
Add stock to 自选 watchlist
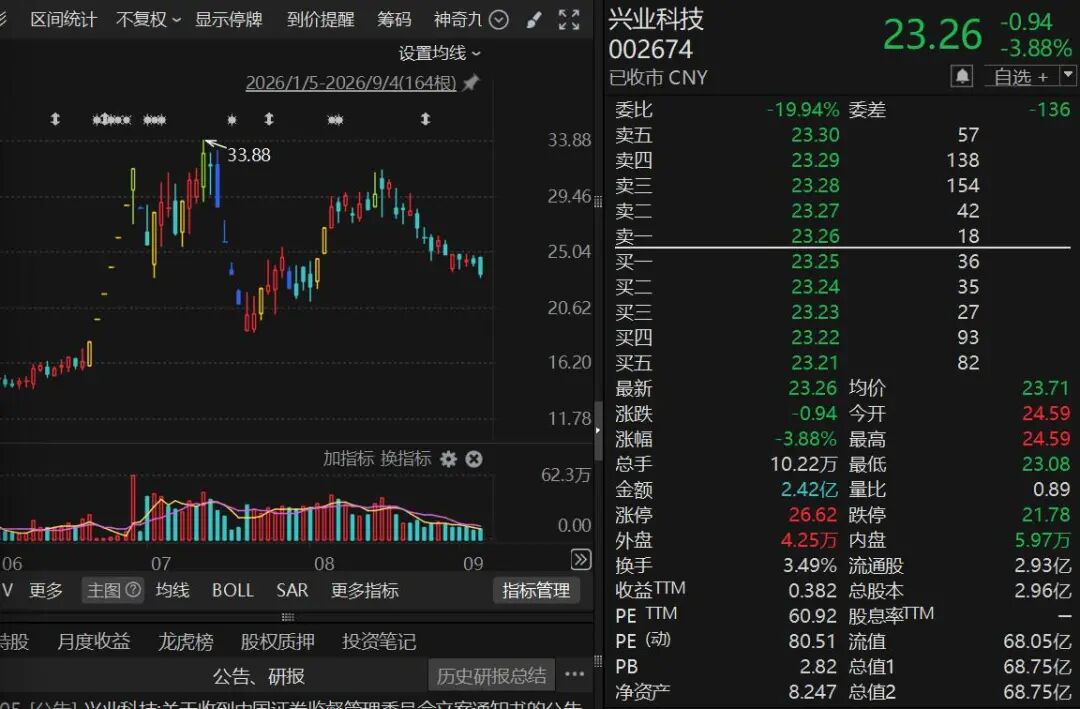[x=1021, y=76]
